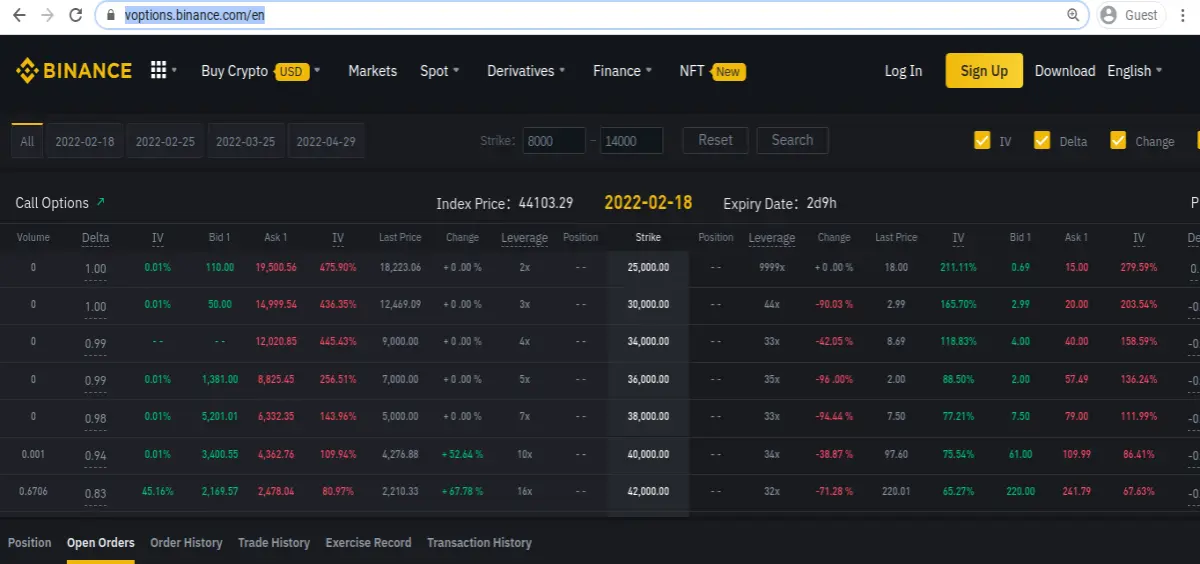Click call last price 18,223.06
The width and height of the screenshot is (1200, 564).
point(400,268)
